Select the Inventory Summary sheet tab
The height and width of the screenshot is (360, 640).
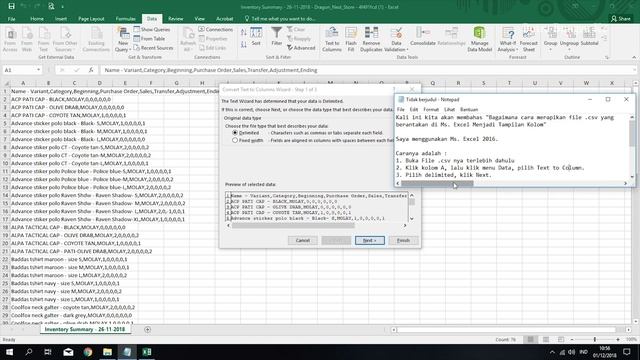pos(85,329)
